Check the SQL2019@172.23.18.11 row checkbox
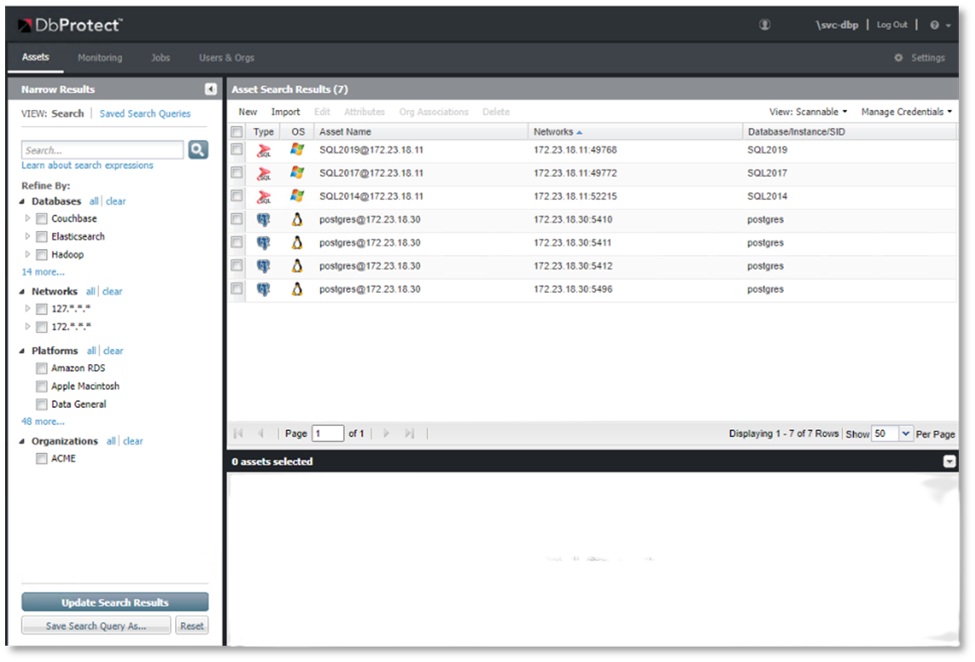The image size is (975, 662). coord(237,149)
